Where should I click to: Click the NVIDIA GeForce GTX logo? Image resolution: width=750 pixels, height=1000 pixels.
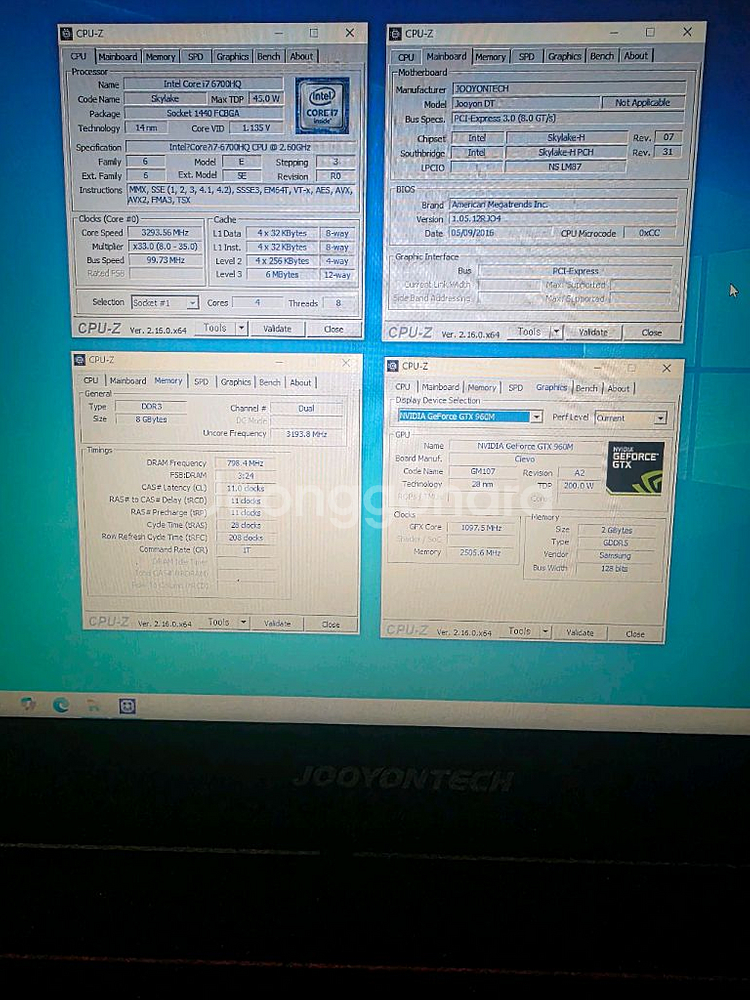635,467
